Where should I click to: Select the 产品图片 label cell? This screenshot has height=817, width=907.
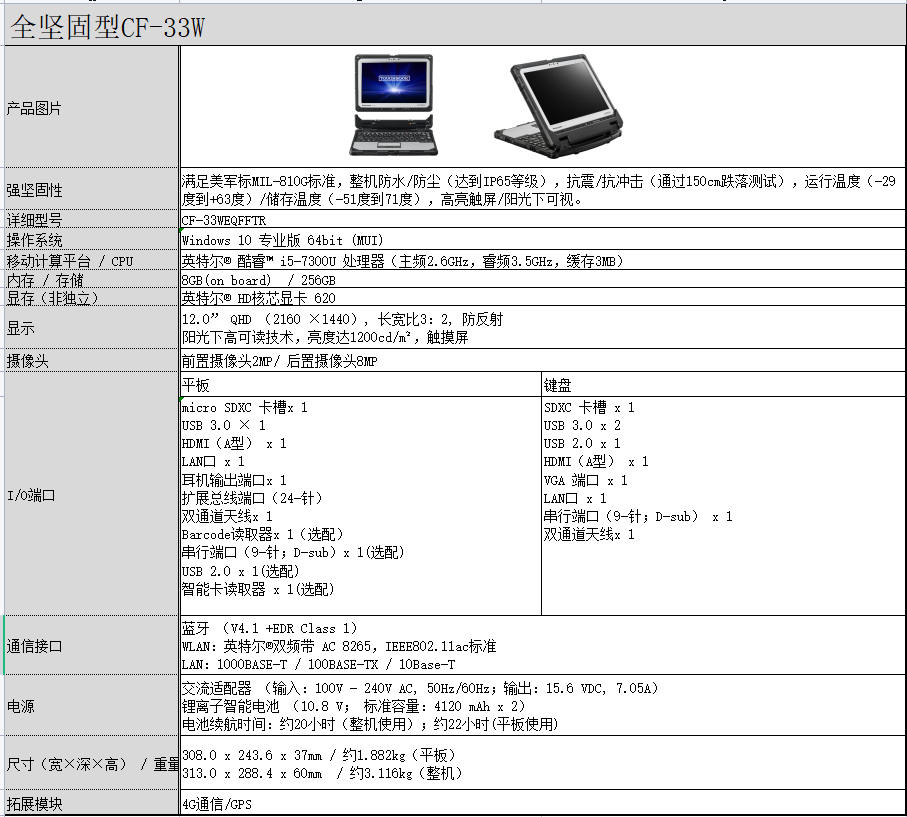coord(91,108)
